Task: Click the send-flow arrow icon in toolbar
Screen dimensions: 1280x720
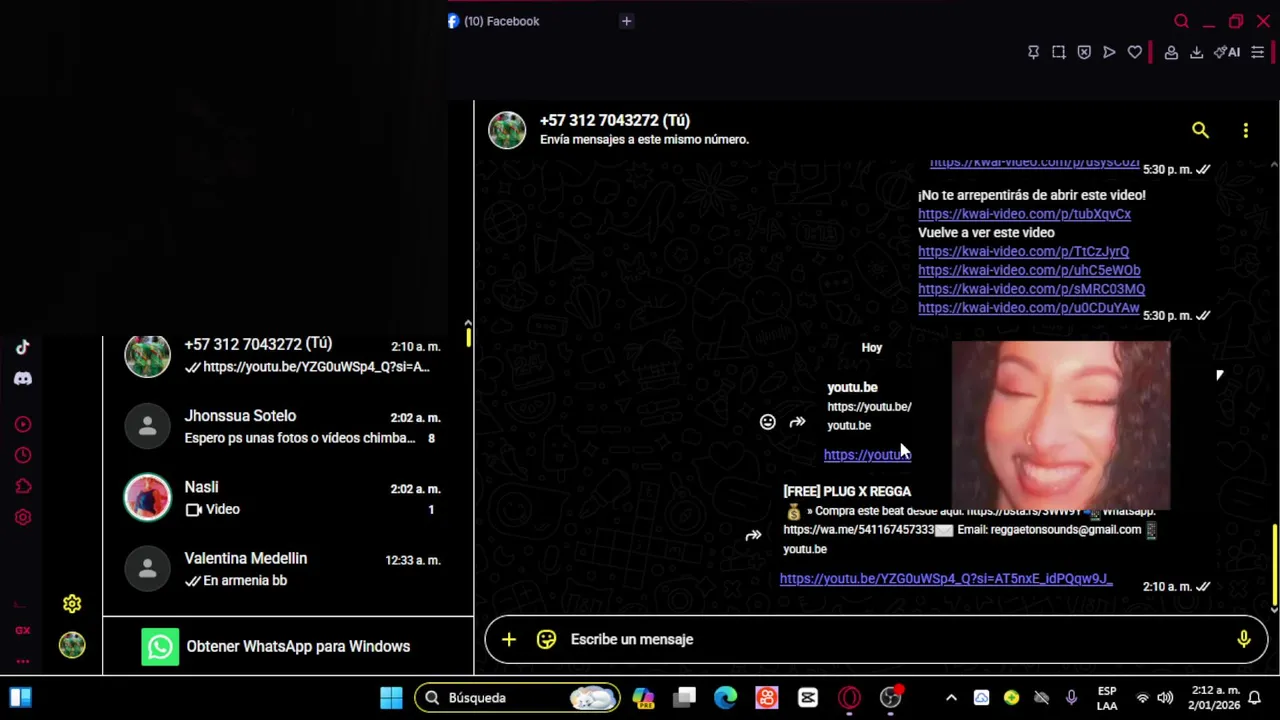Action: [x=1109, y=52]
